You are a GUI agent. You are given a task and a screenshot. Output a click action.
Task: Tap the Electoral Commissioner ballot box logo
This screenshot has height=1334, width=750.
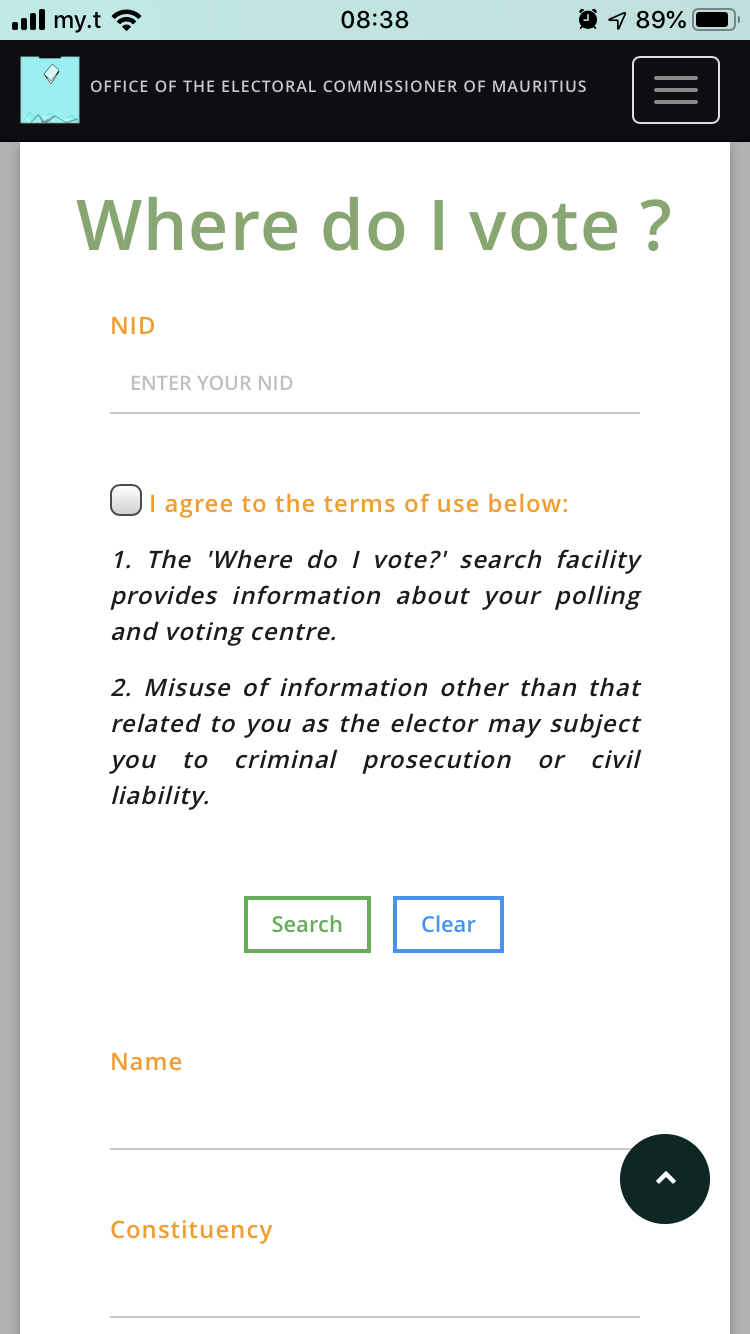[x=50, y=90]
